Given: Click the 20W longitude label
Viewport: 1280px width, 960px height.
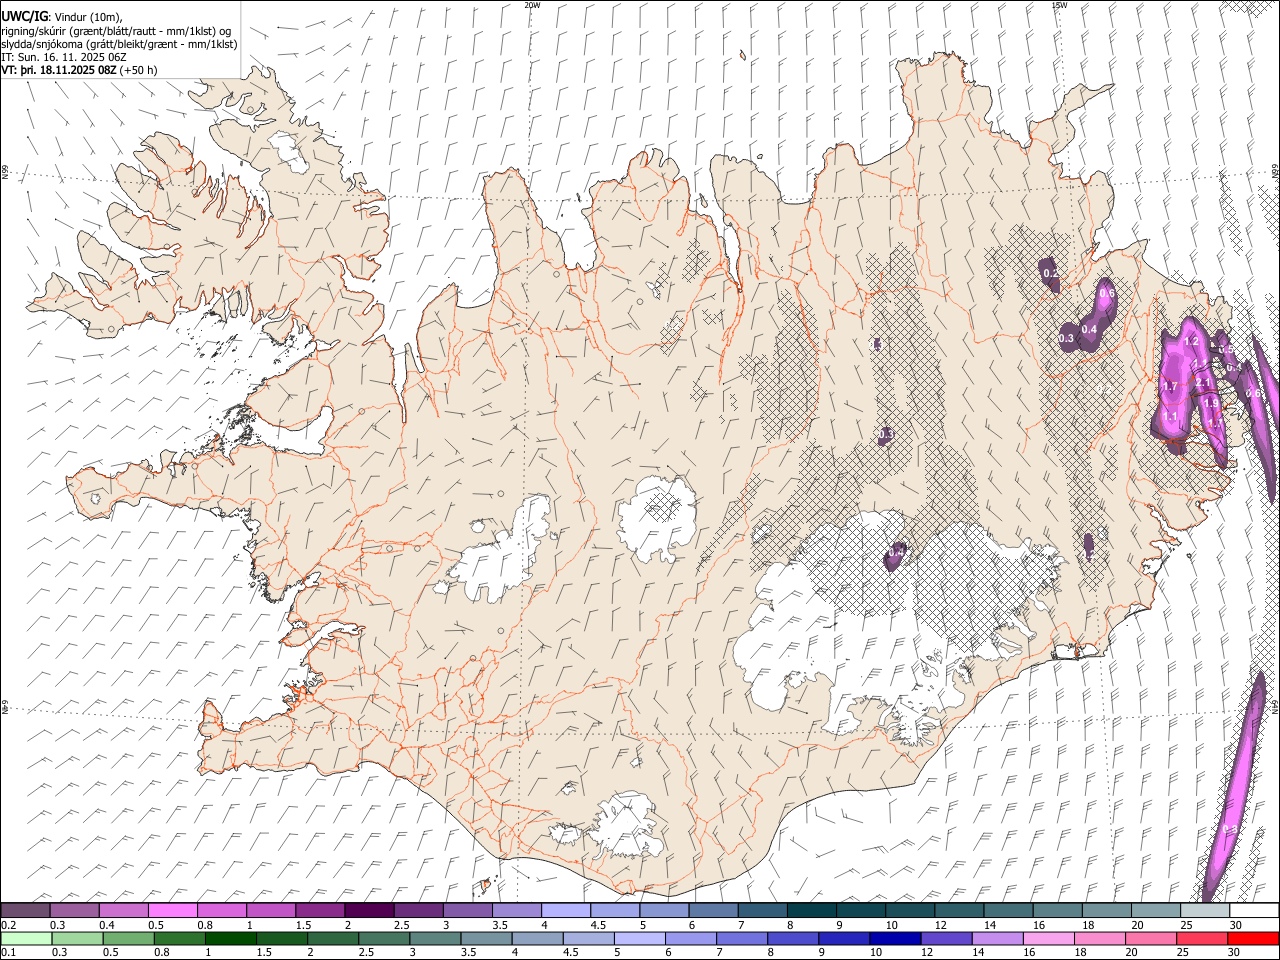Looking at the screenshot, I should click(x=532, y=5).
